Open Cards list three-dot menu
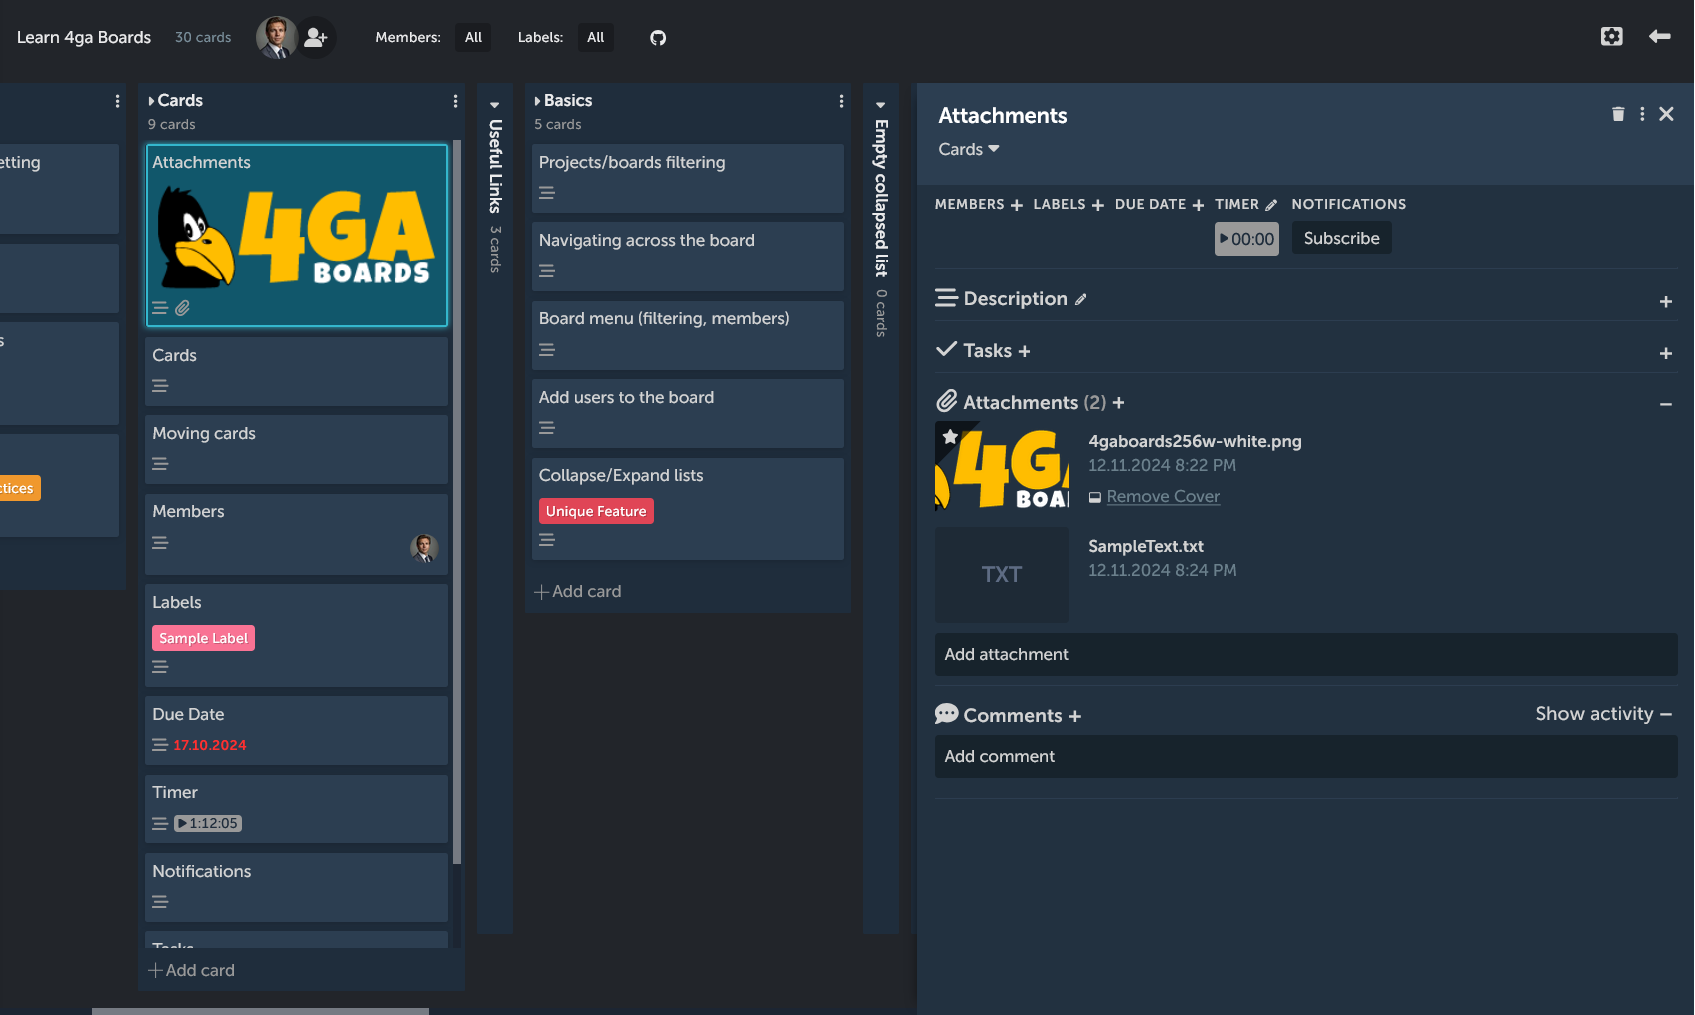The image size is (1695, 1015). pos(455,101)
